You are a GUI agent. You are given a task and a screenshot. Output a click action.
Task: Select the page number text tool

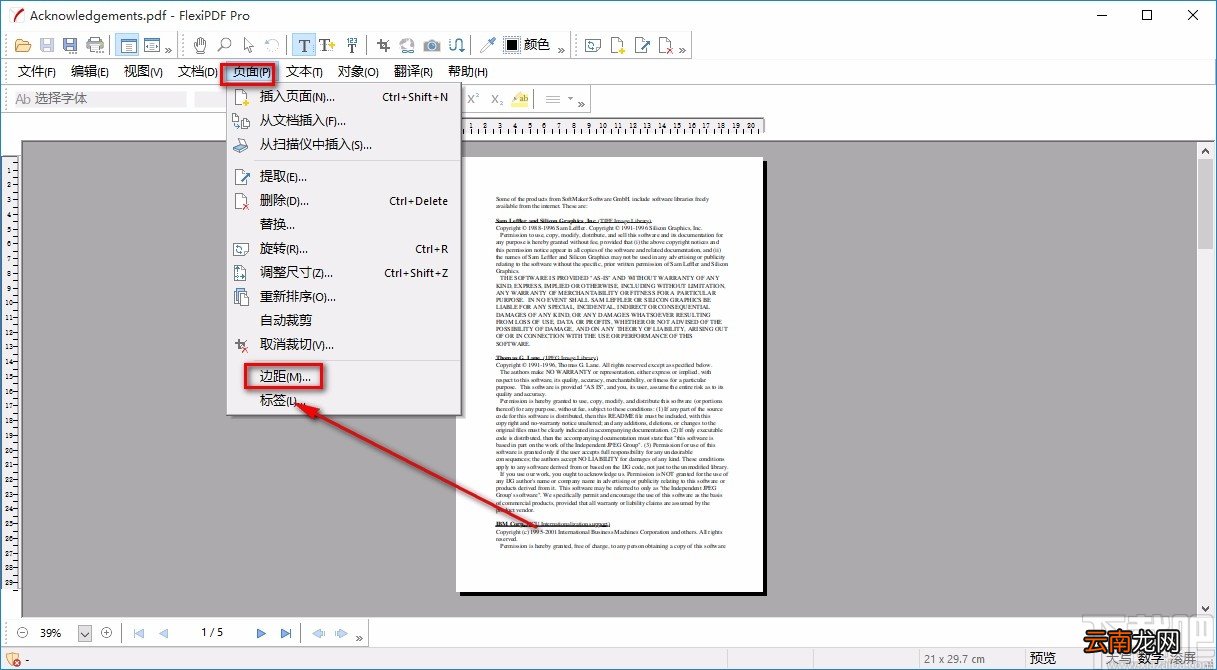(352, 45)
